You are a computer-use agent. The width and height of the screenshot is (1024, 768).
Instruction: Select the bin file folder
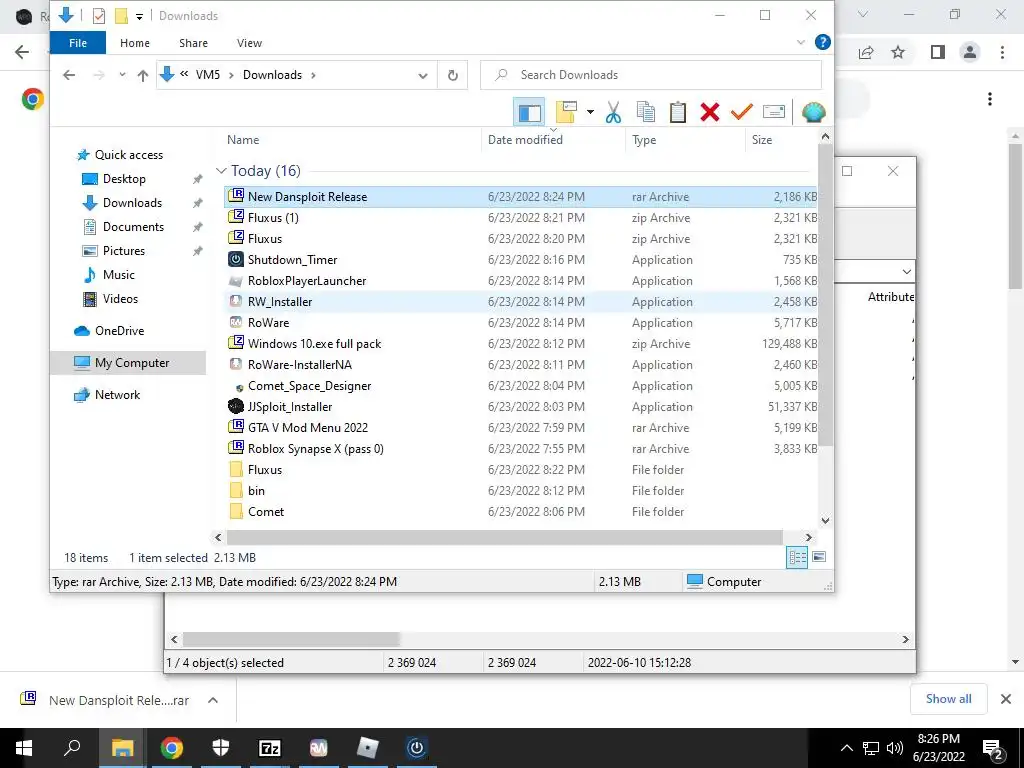520,490
